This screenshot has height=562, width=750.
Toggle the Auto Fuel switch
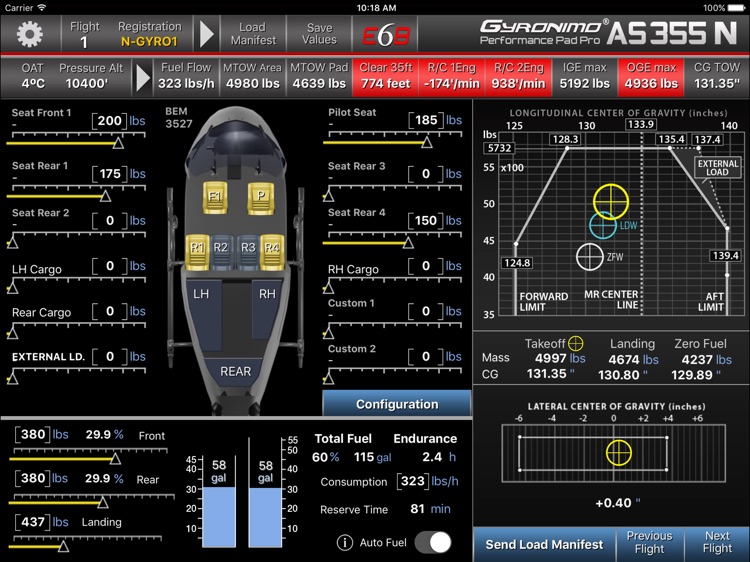432,542
